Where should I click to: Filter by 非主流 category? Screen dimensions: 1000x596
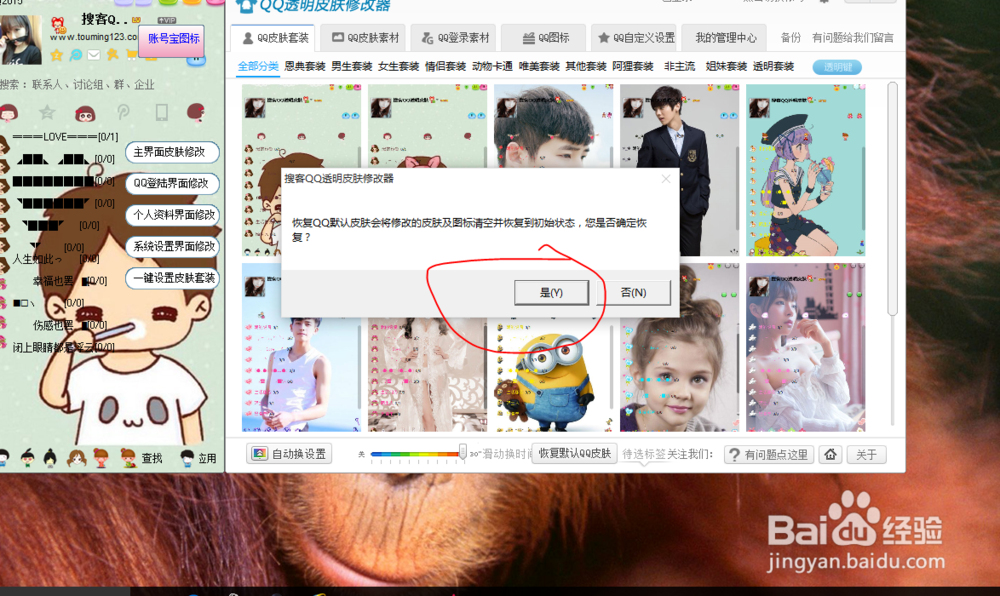click(679, 66)
